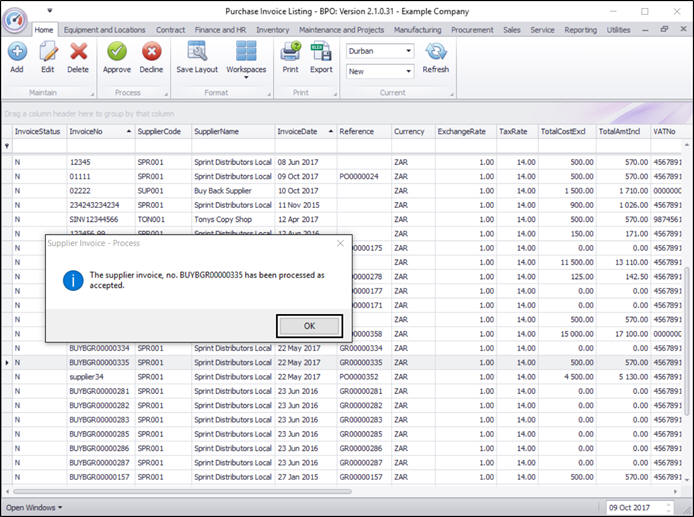Expand the Durban site dropdown
694x517 pixels.
pos(408,51)
